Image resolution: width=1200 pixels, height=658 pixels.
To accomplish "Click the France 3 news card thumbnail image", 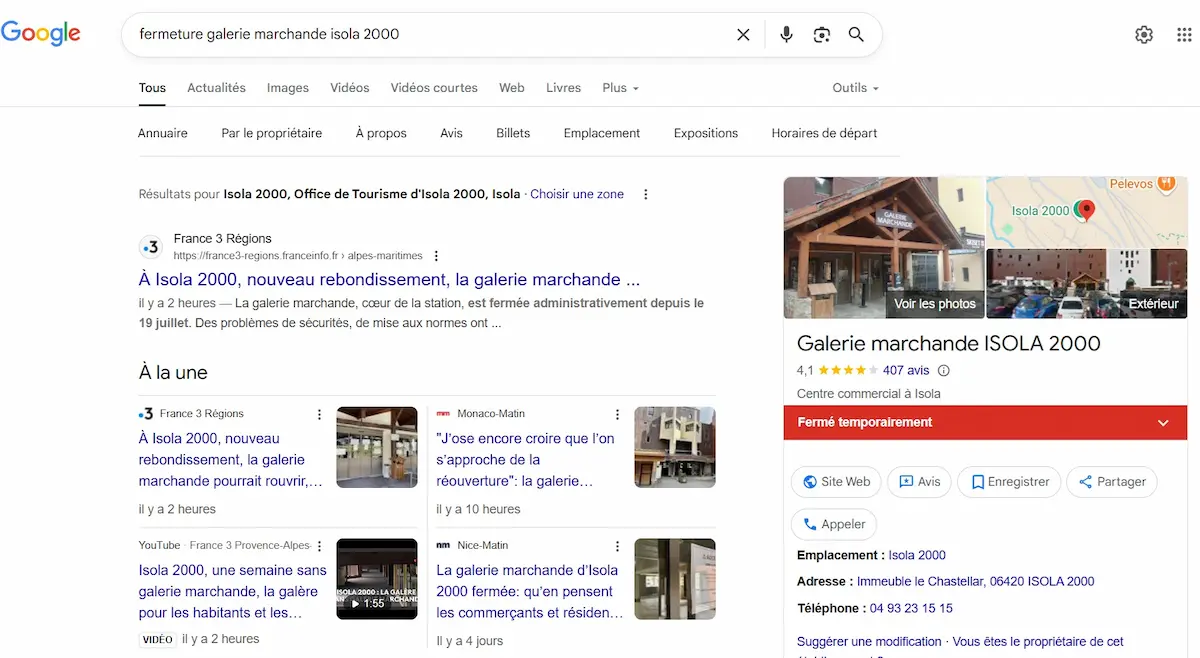I will coord(377,447).
